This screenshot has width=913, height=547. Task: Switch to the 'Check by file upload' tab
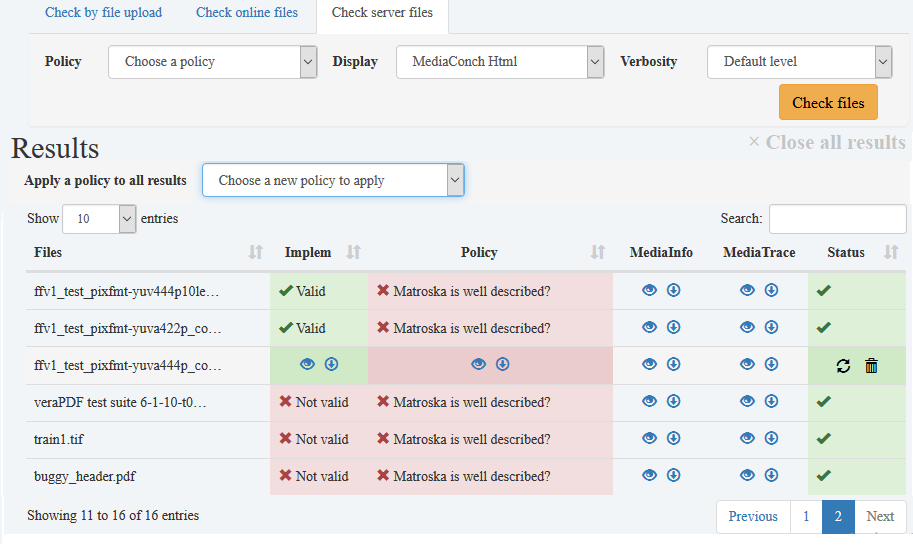point(103,13)
